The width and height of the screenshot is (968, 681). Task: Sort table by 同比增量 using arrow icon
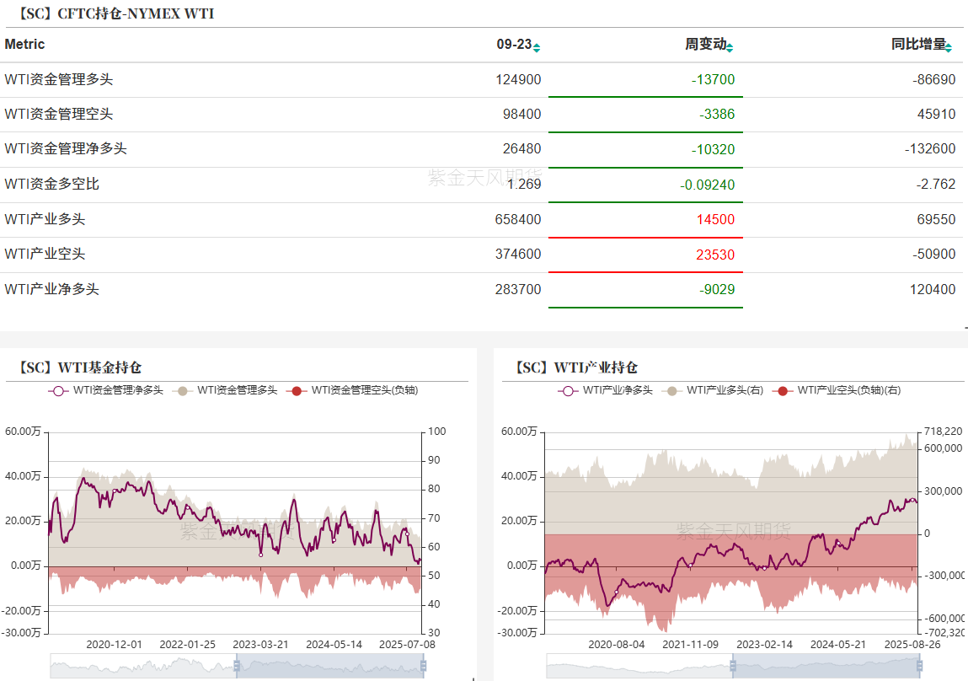pyautogui.click(x=951, y=47)
